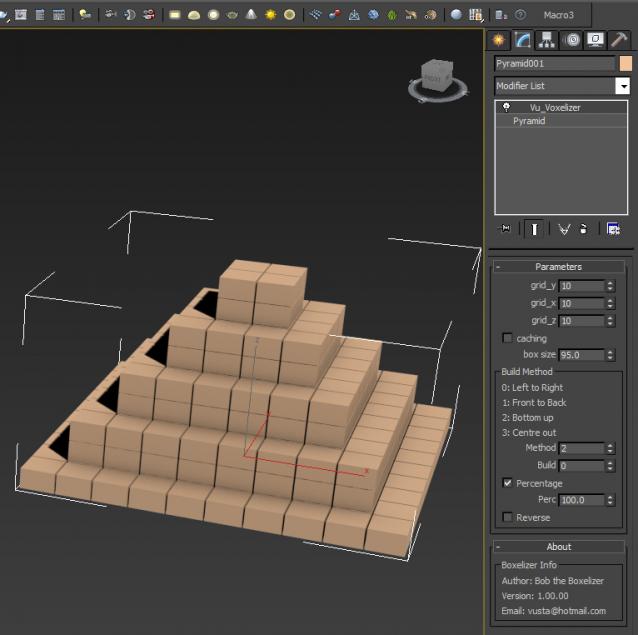Click the blue dotted particle icon
638x635 pixels.
pyautogui.click(x=315, y=15)
